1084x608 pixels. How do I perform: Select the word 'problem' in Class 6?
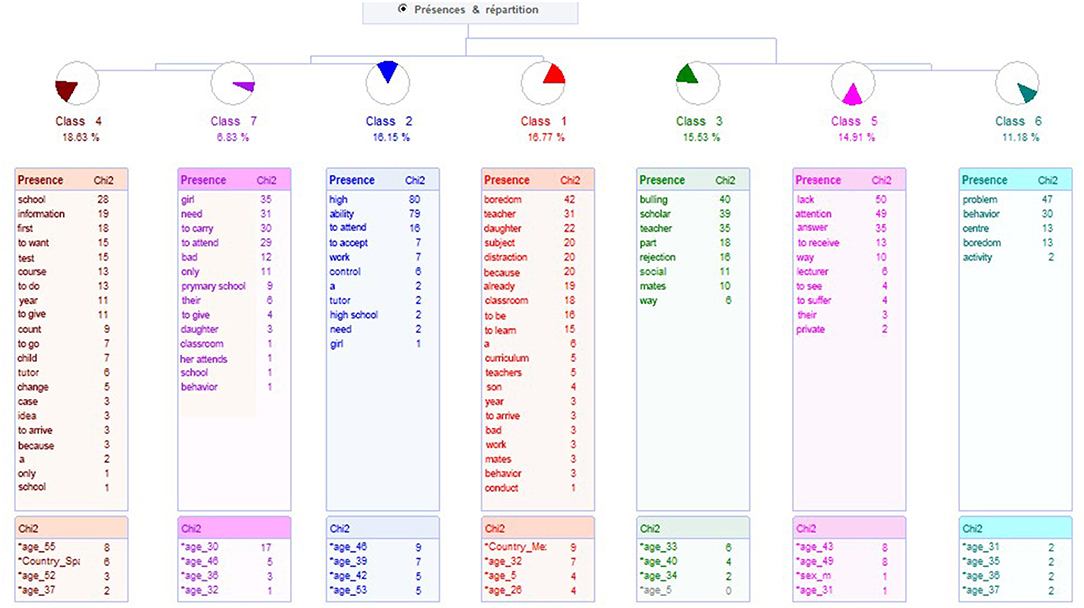click(x=980, y=199)
